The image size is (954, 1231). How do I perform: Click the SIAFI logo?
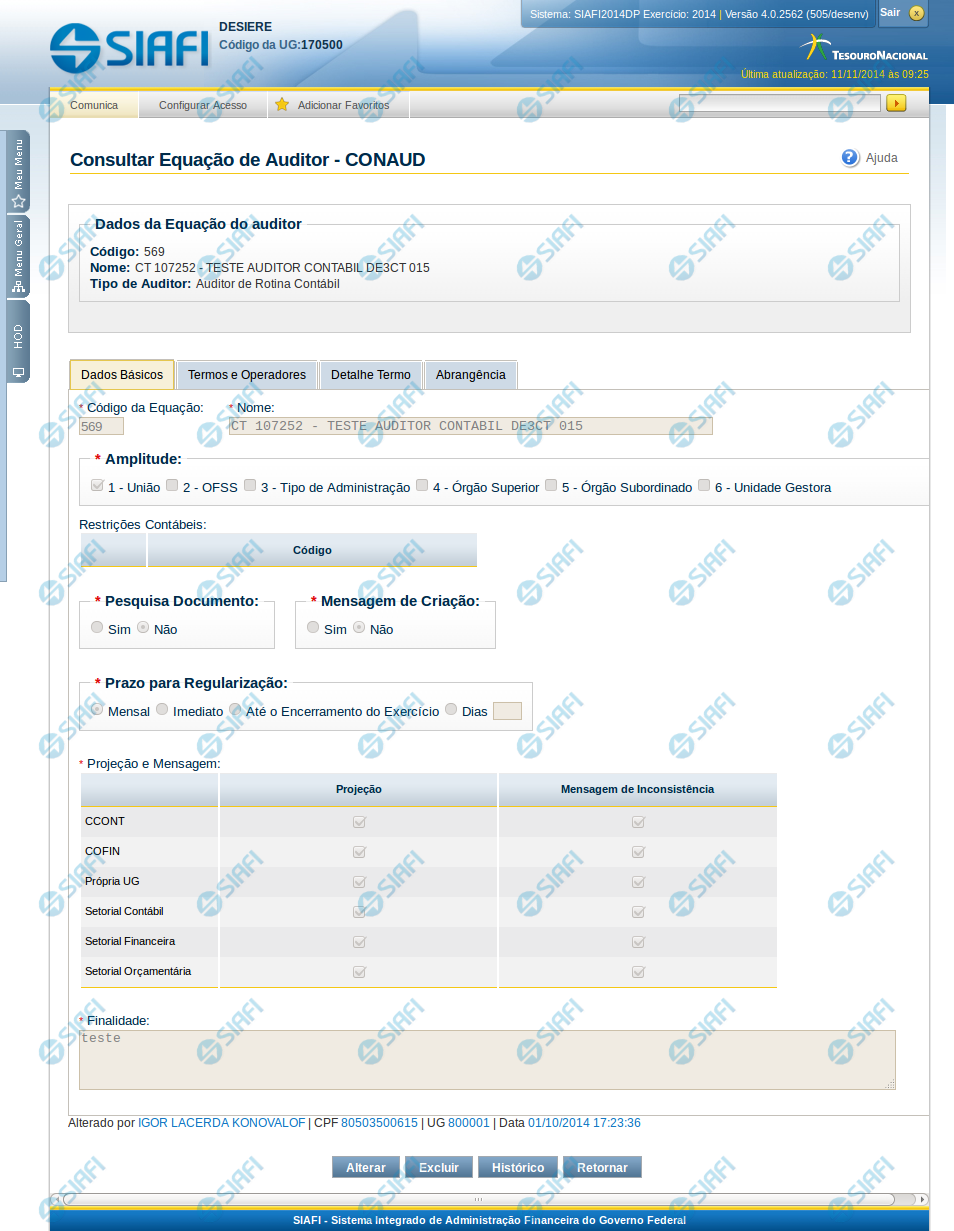[129, 46]
